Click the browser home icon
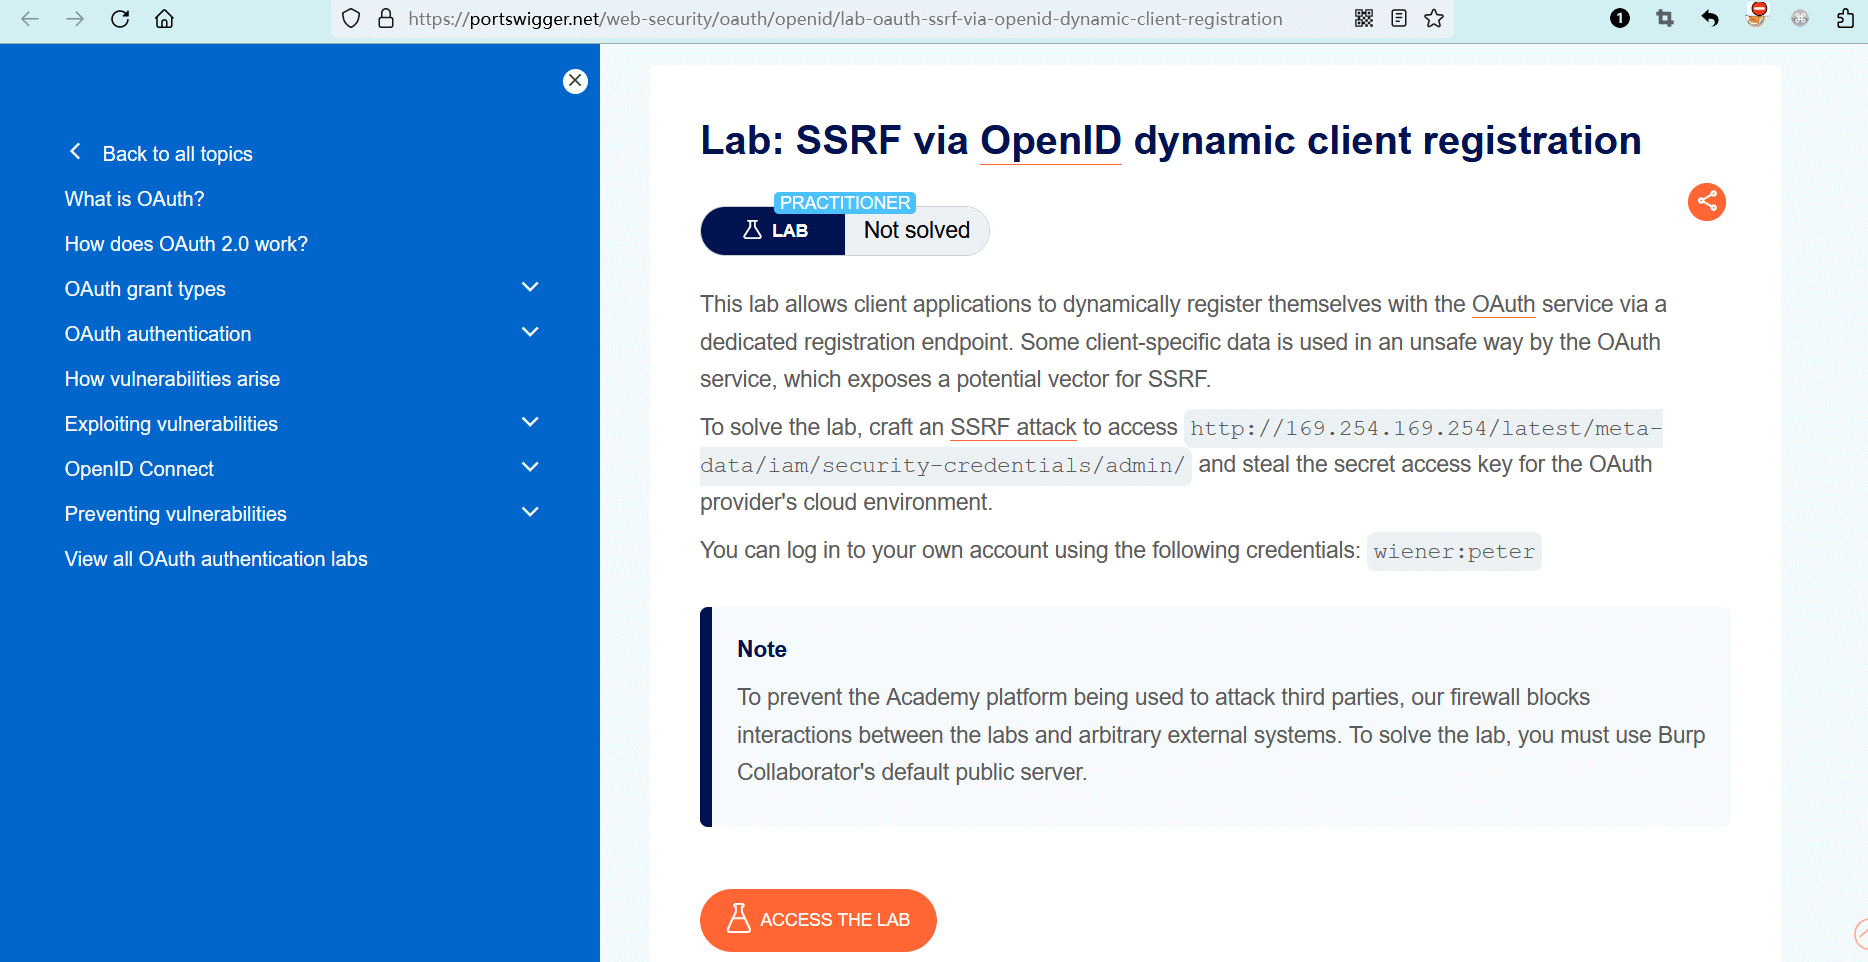 [165, 19]
